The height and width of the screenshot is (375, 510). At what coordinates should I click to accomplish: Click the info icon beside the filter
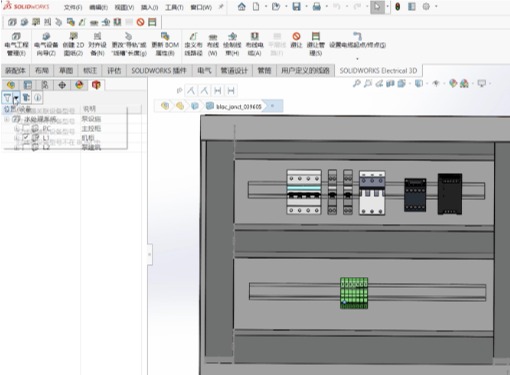coord(37,98)
